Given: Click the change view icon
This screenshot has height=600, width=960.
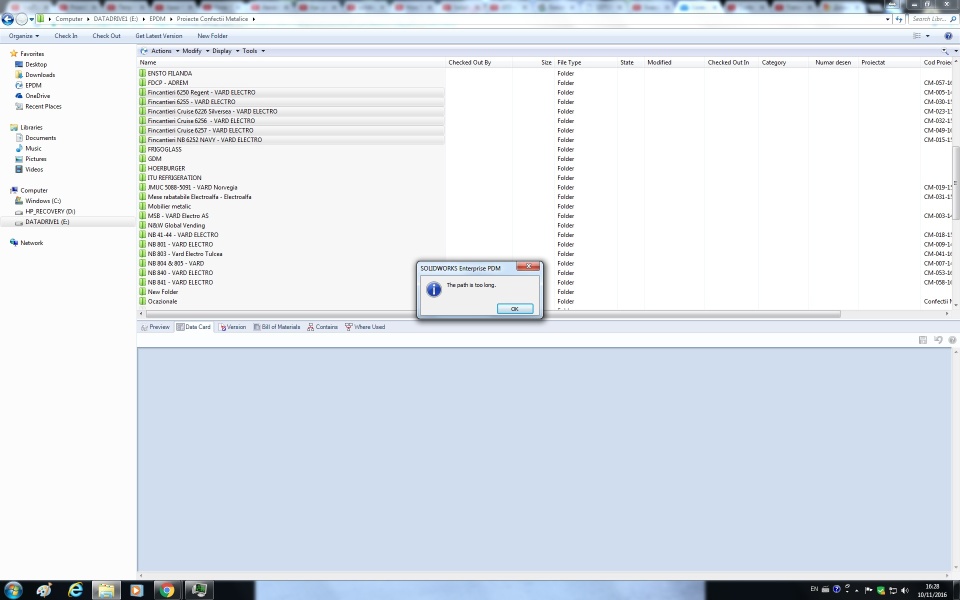Looking at the screenshot, I should (x=917, y=36).
